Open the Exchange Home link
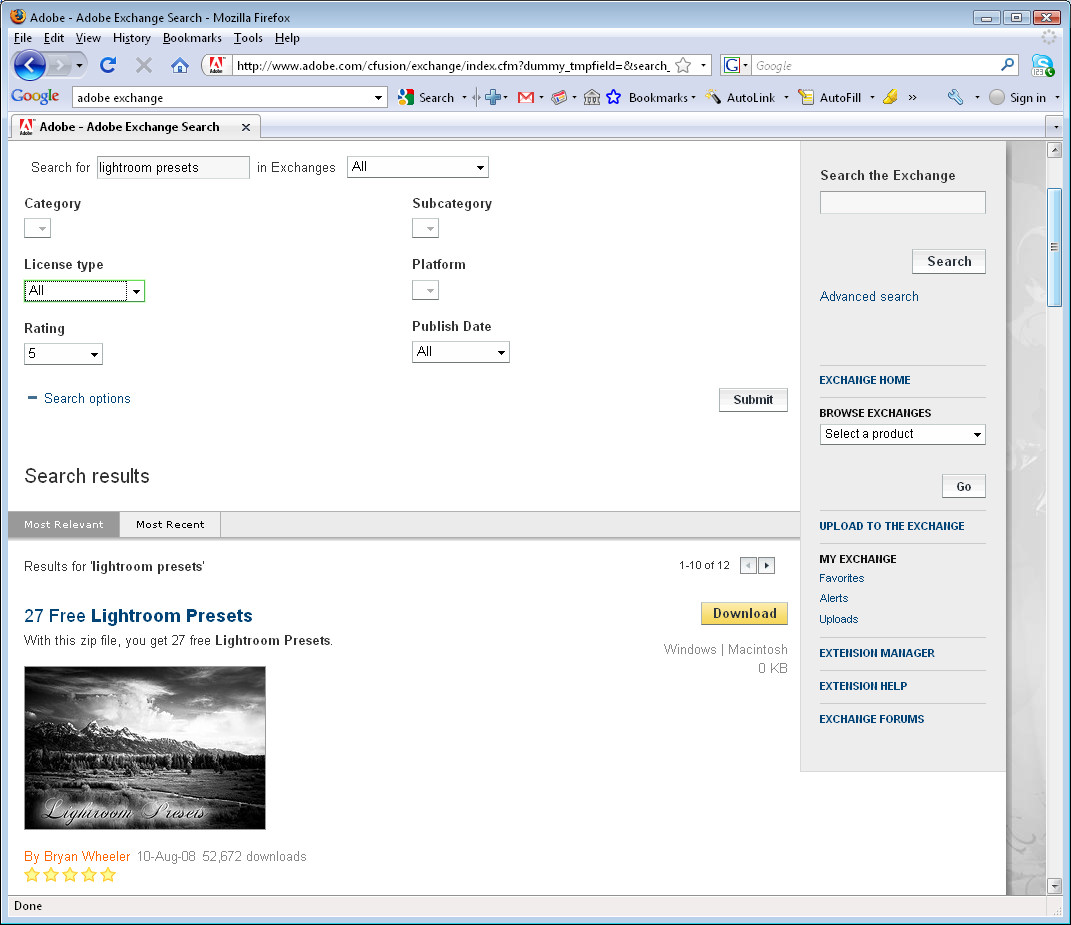Viewport: 1071px width, 925px height. pyautogui.click(x=865, y=380)
